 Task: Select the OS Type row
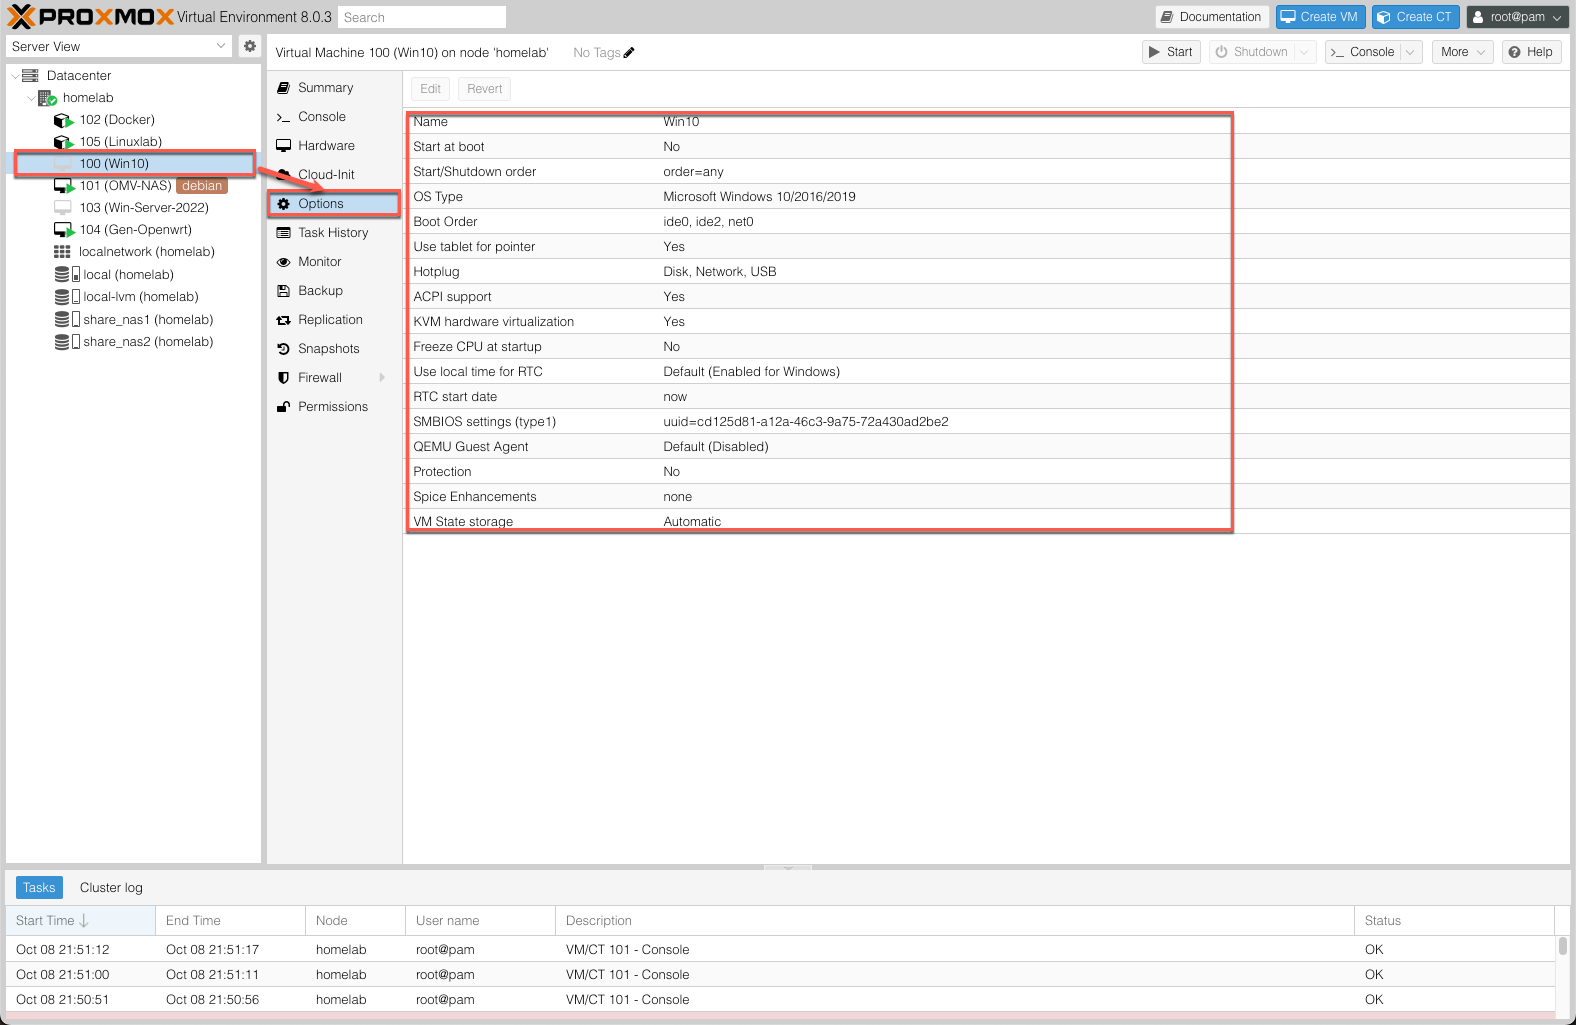986,197
